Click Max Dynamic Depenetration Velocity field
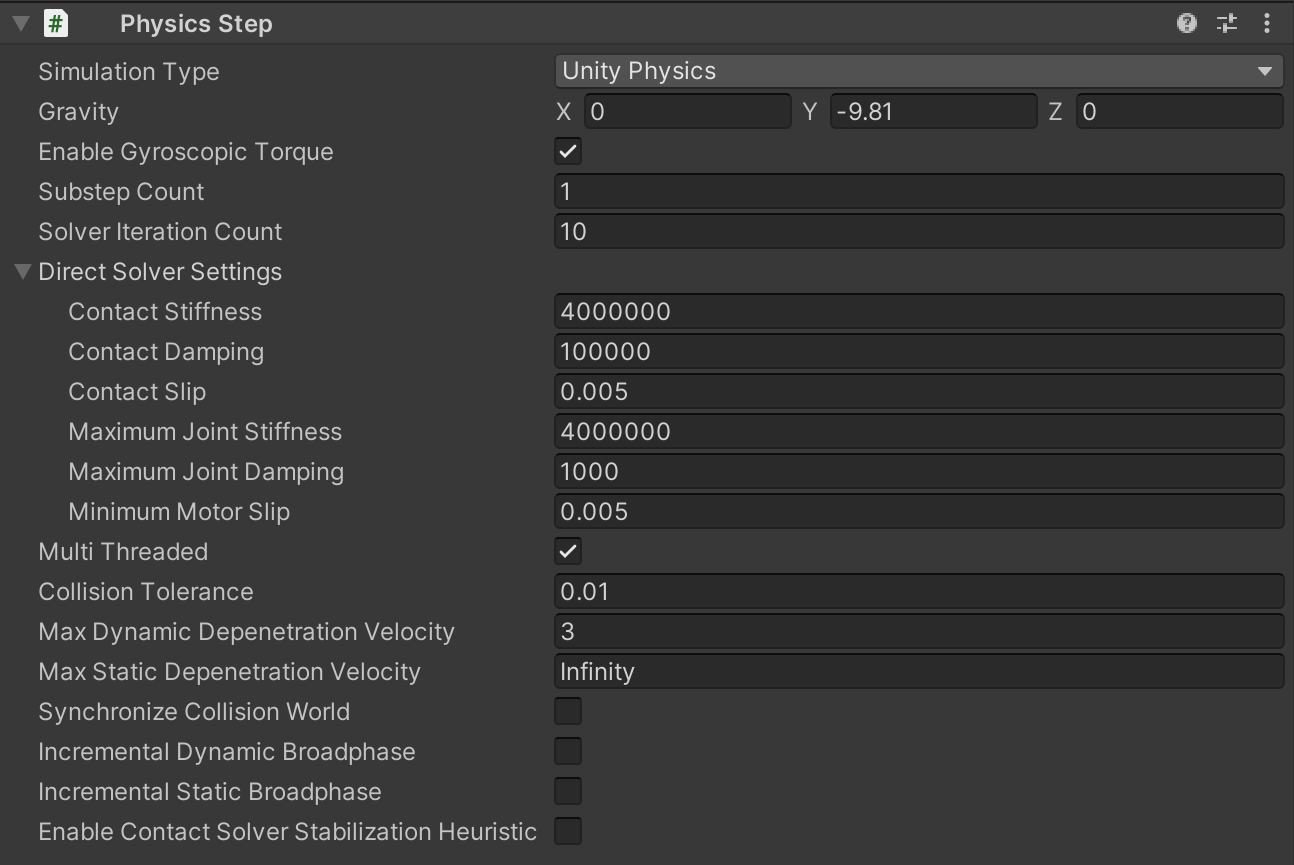The height and width of the screenshot is (865, 1294). (x=919, y=631)
